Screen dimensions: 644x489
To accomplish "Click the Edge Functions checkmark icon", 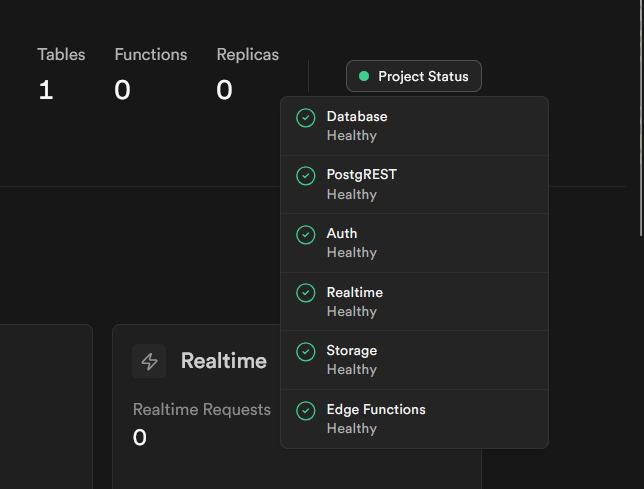I will [306, 410].
